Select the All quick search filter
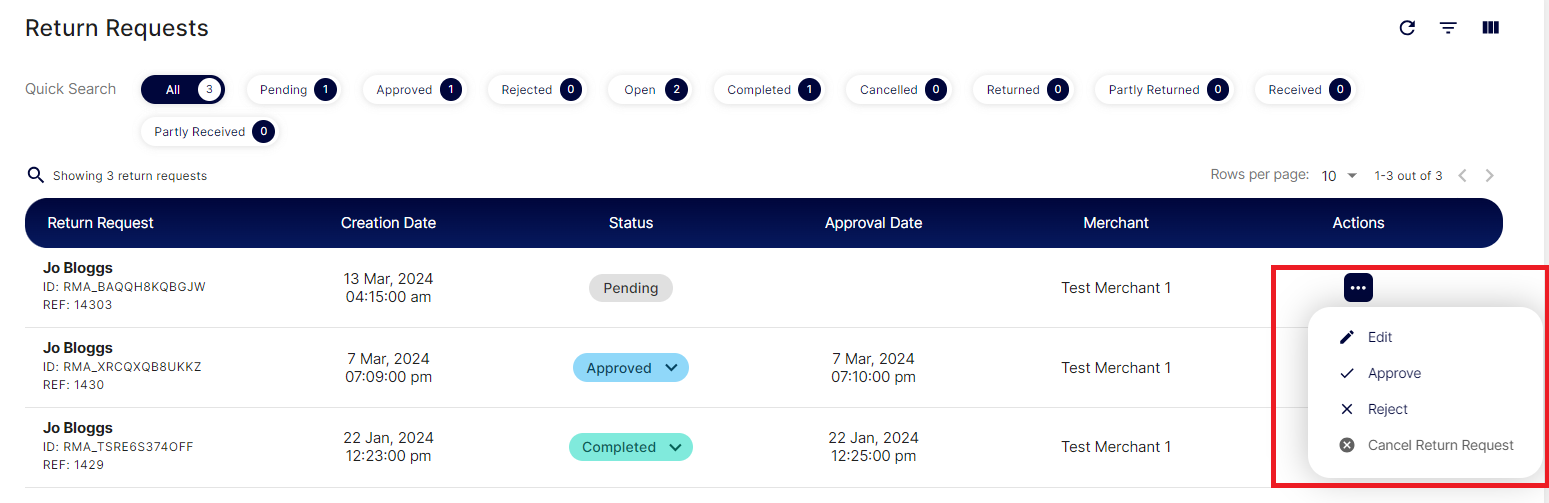1549x503 pixels. (x=183, y=90)
